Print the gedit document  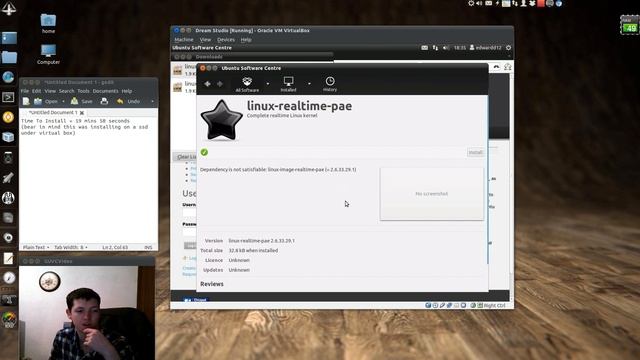tap(104, 101)
